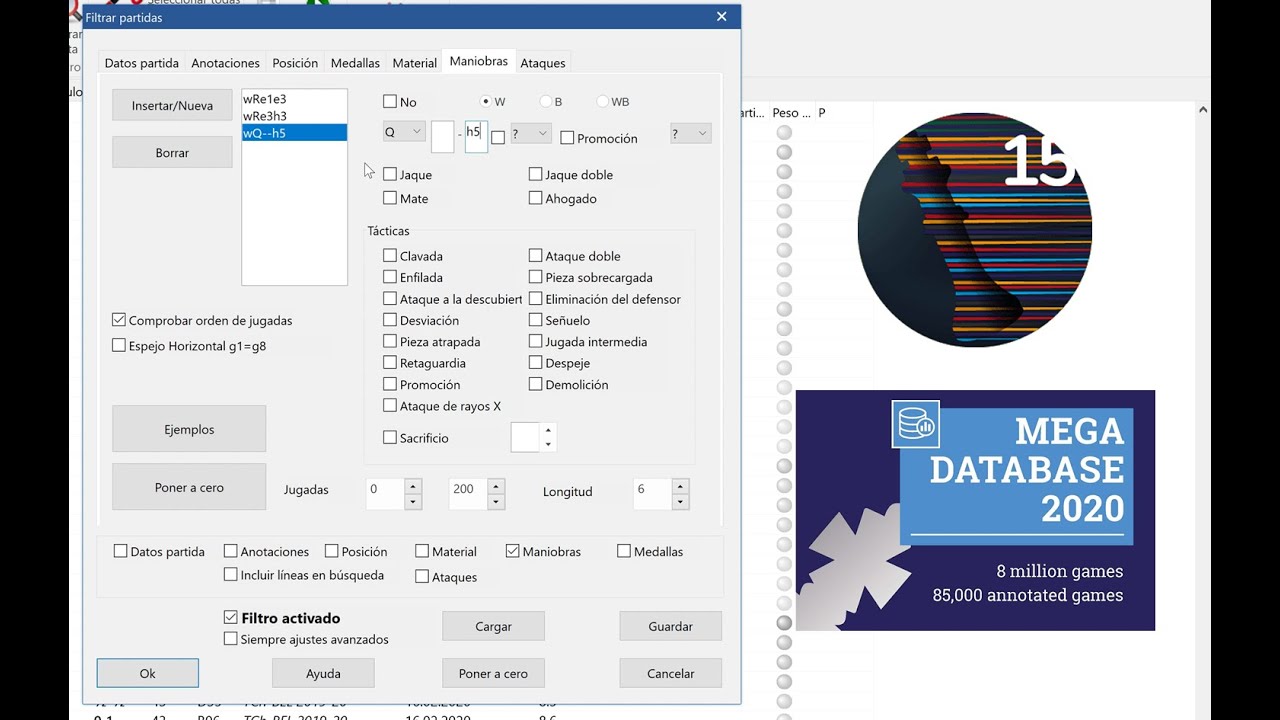This screenshot has height=720, width=1280.
Task: Enable the Ahogado checkbox
Action: [x=536, y=198]
